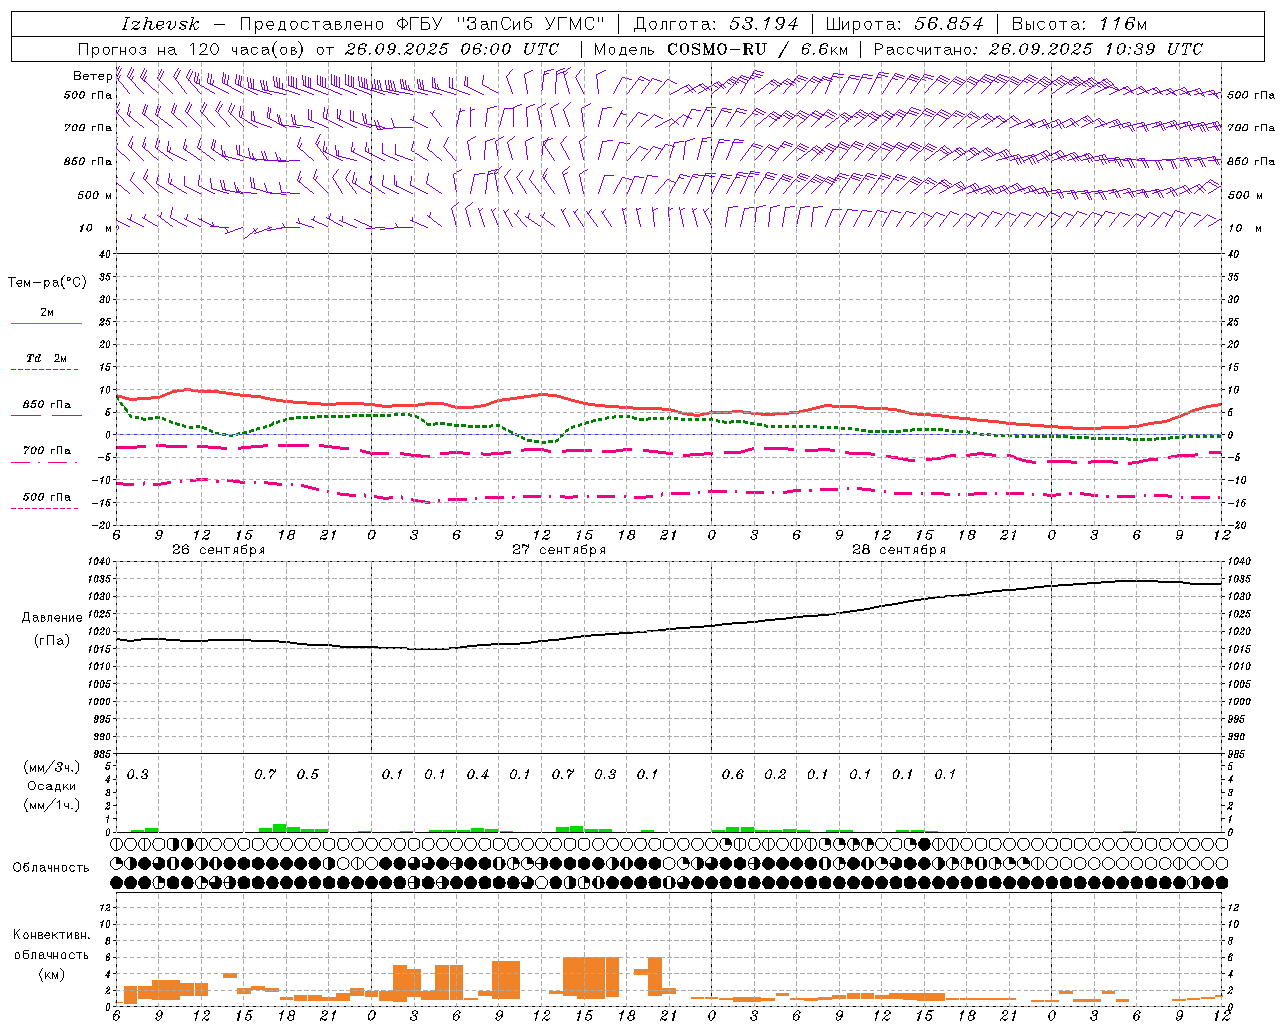Click the 'Рассчитано: 26.09.2025 10:39 UTC' text
The height and width of the screenshot is (1024, 1280).
(1038, 49)
